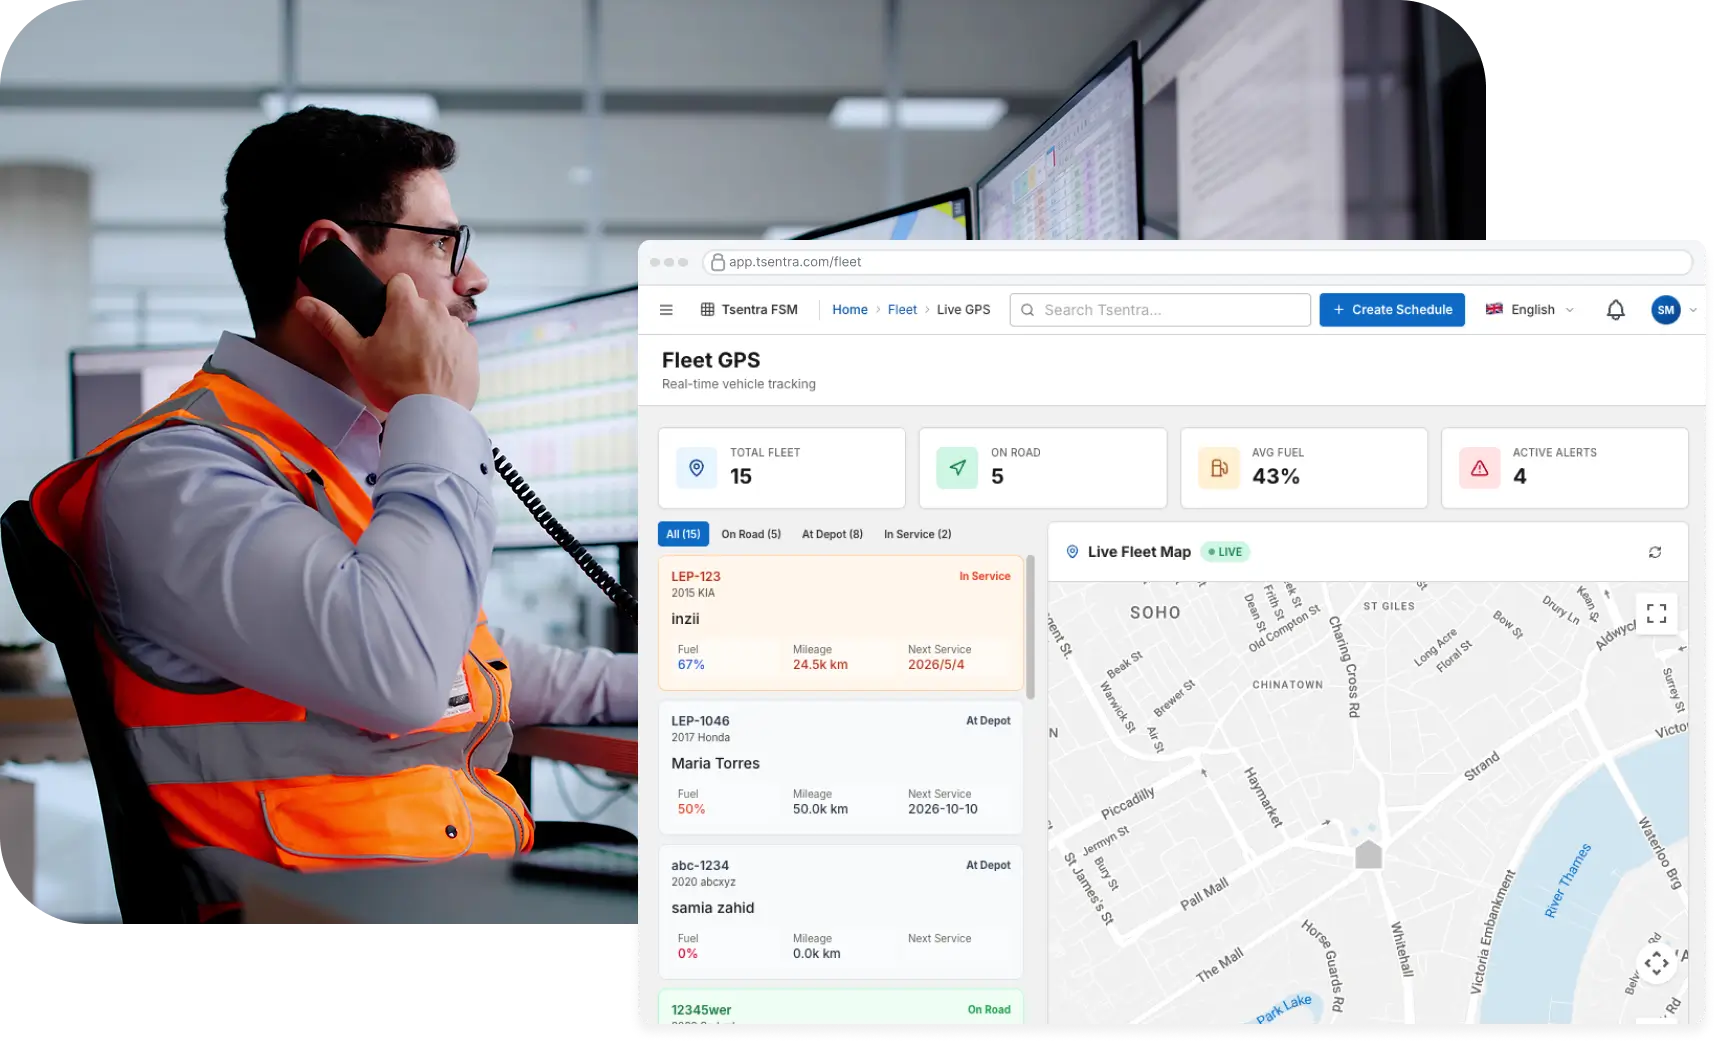Screen dimensions: 1717x1043
Task: Click the 50% fuel value
Action: (691, 809)
